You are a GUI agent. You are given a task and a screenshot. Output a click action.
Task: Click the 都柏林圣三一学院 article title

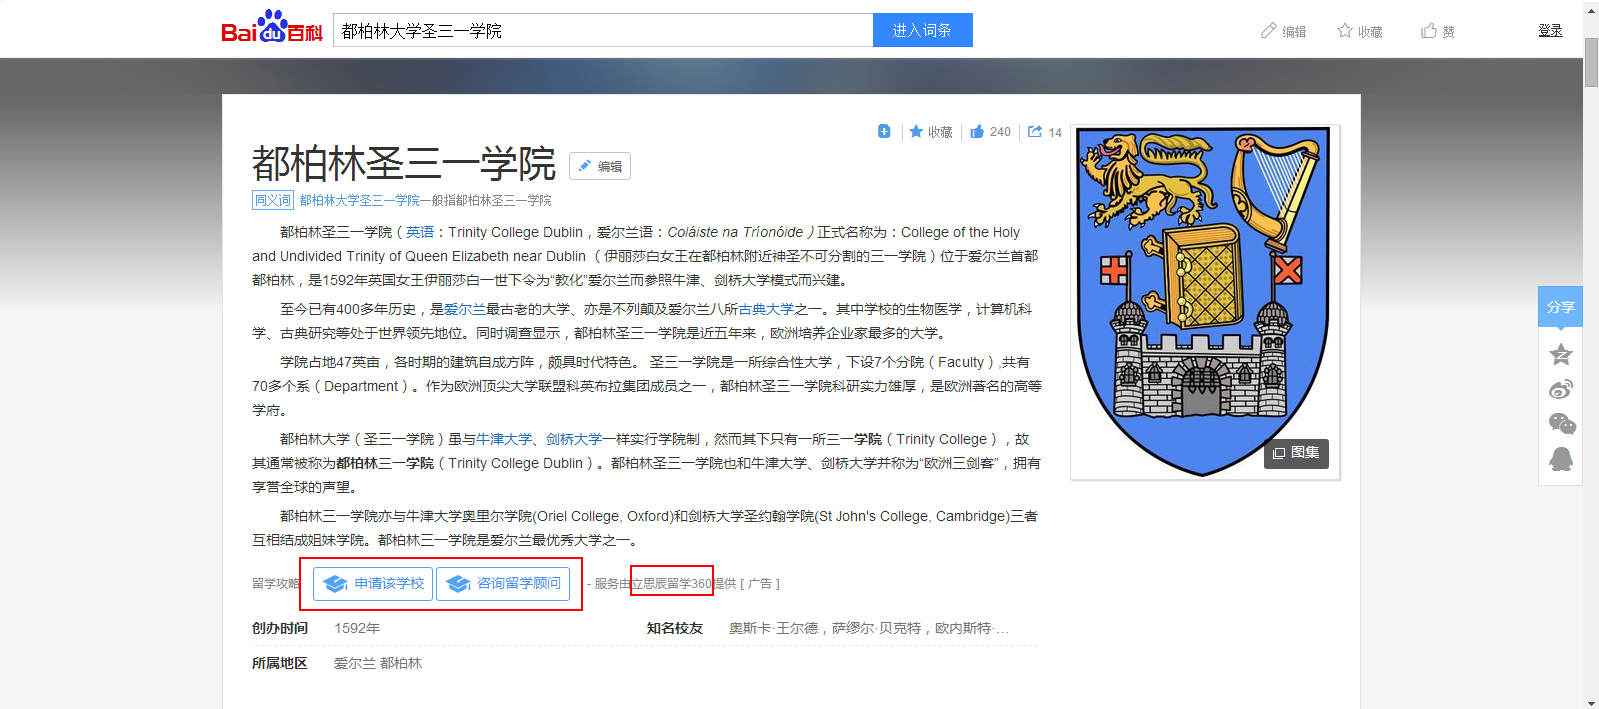click(x=404, y=164)
